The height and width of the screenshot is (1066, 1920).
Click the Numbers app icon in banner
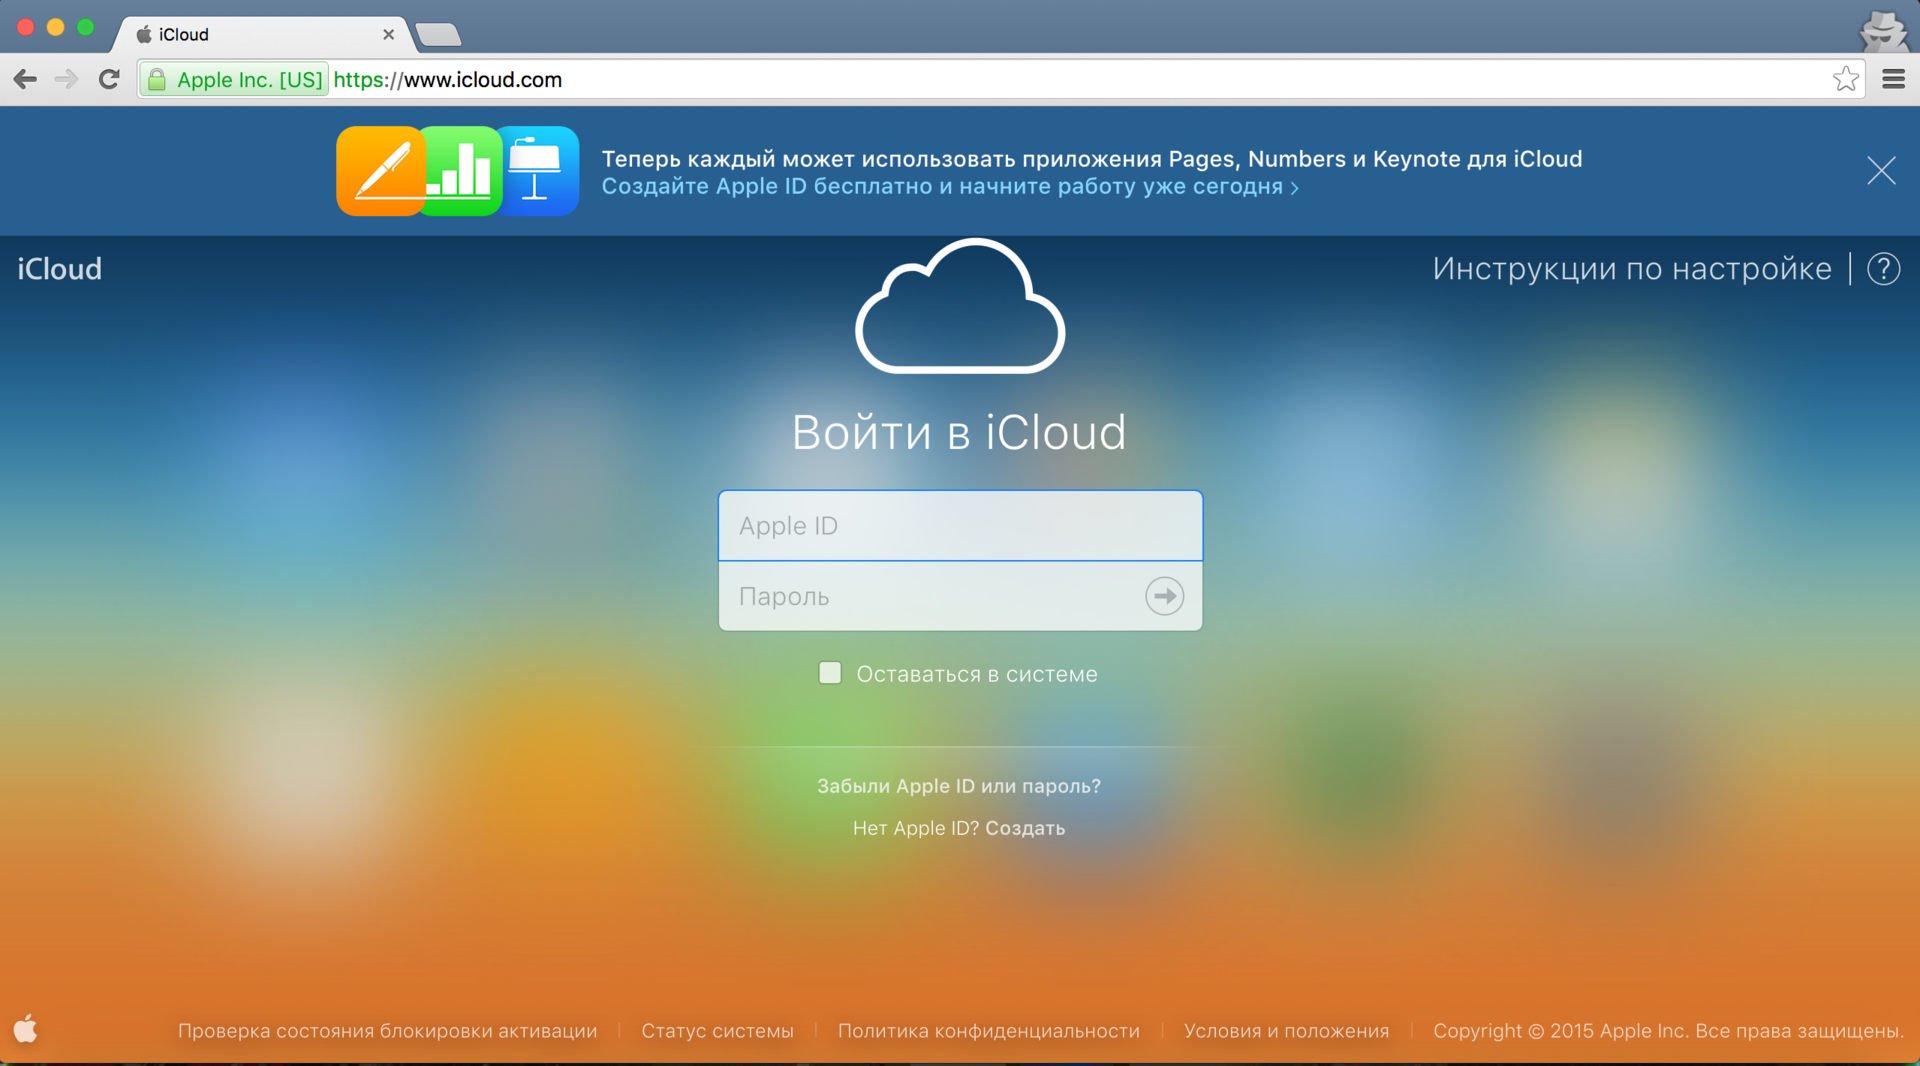(x=461, y=171)
